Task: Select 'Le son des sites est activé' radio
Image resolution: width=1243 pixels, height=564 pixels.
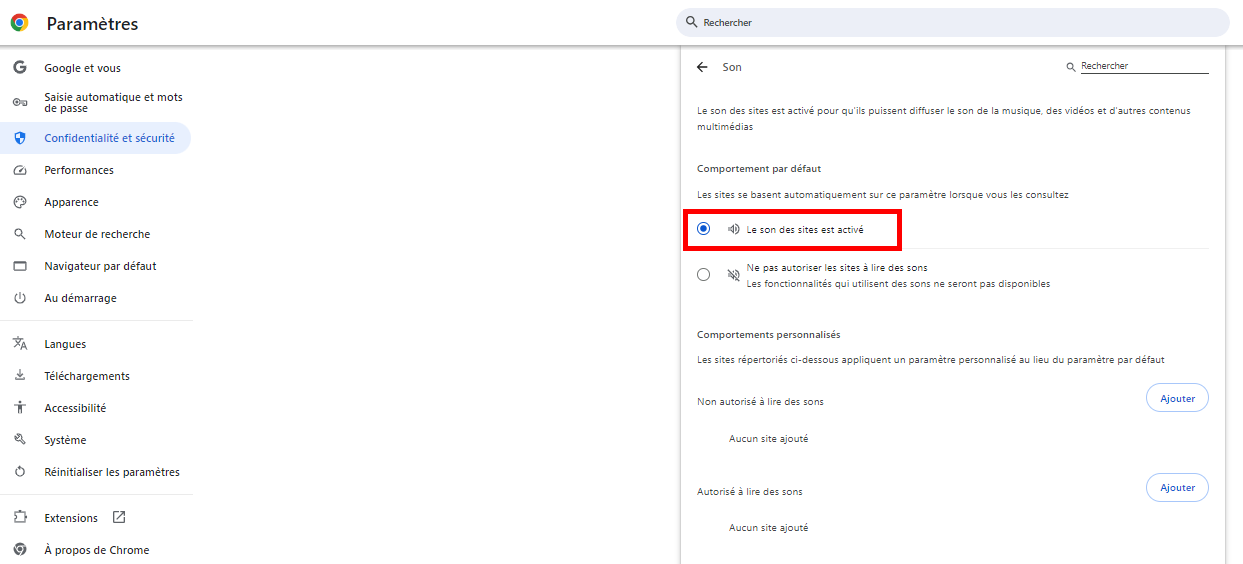Action: [x=704, y=229]
